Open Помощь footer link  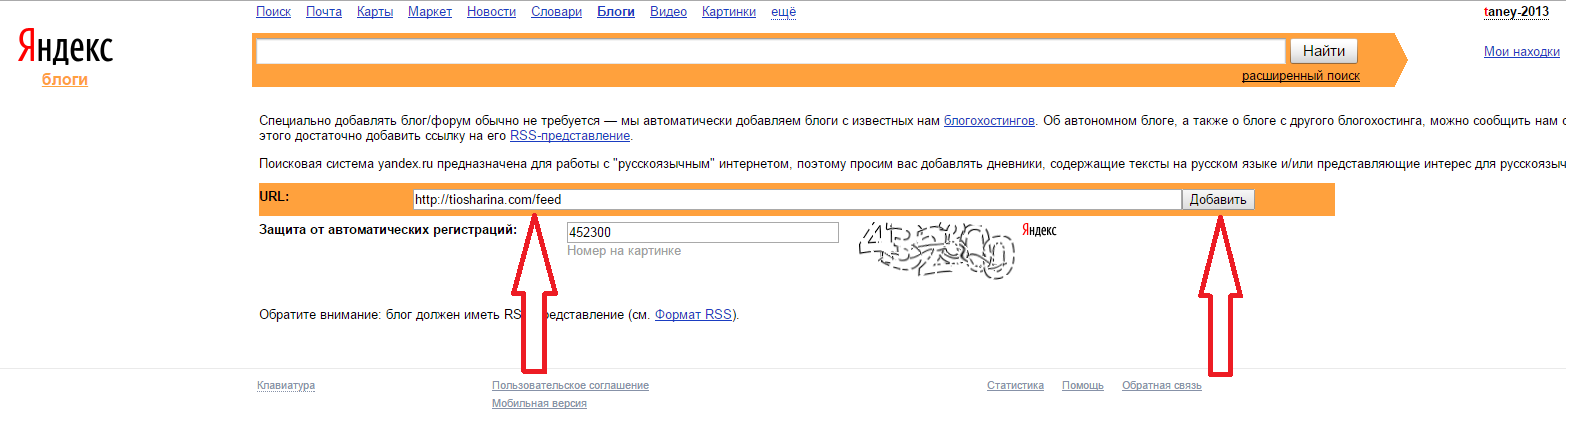pos(1083,385)
